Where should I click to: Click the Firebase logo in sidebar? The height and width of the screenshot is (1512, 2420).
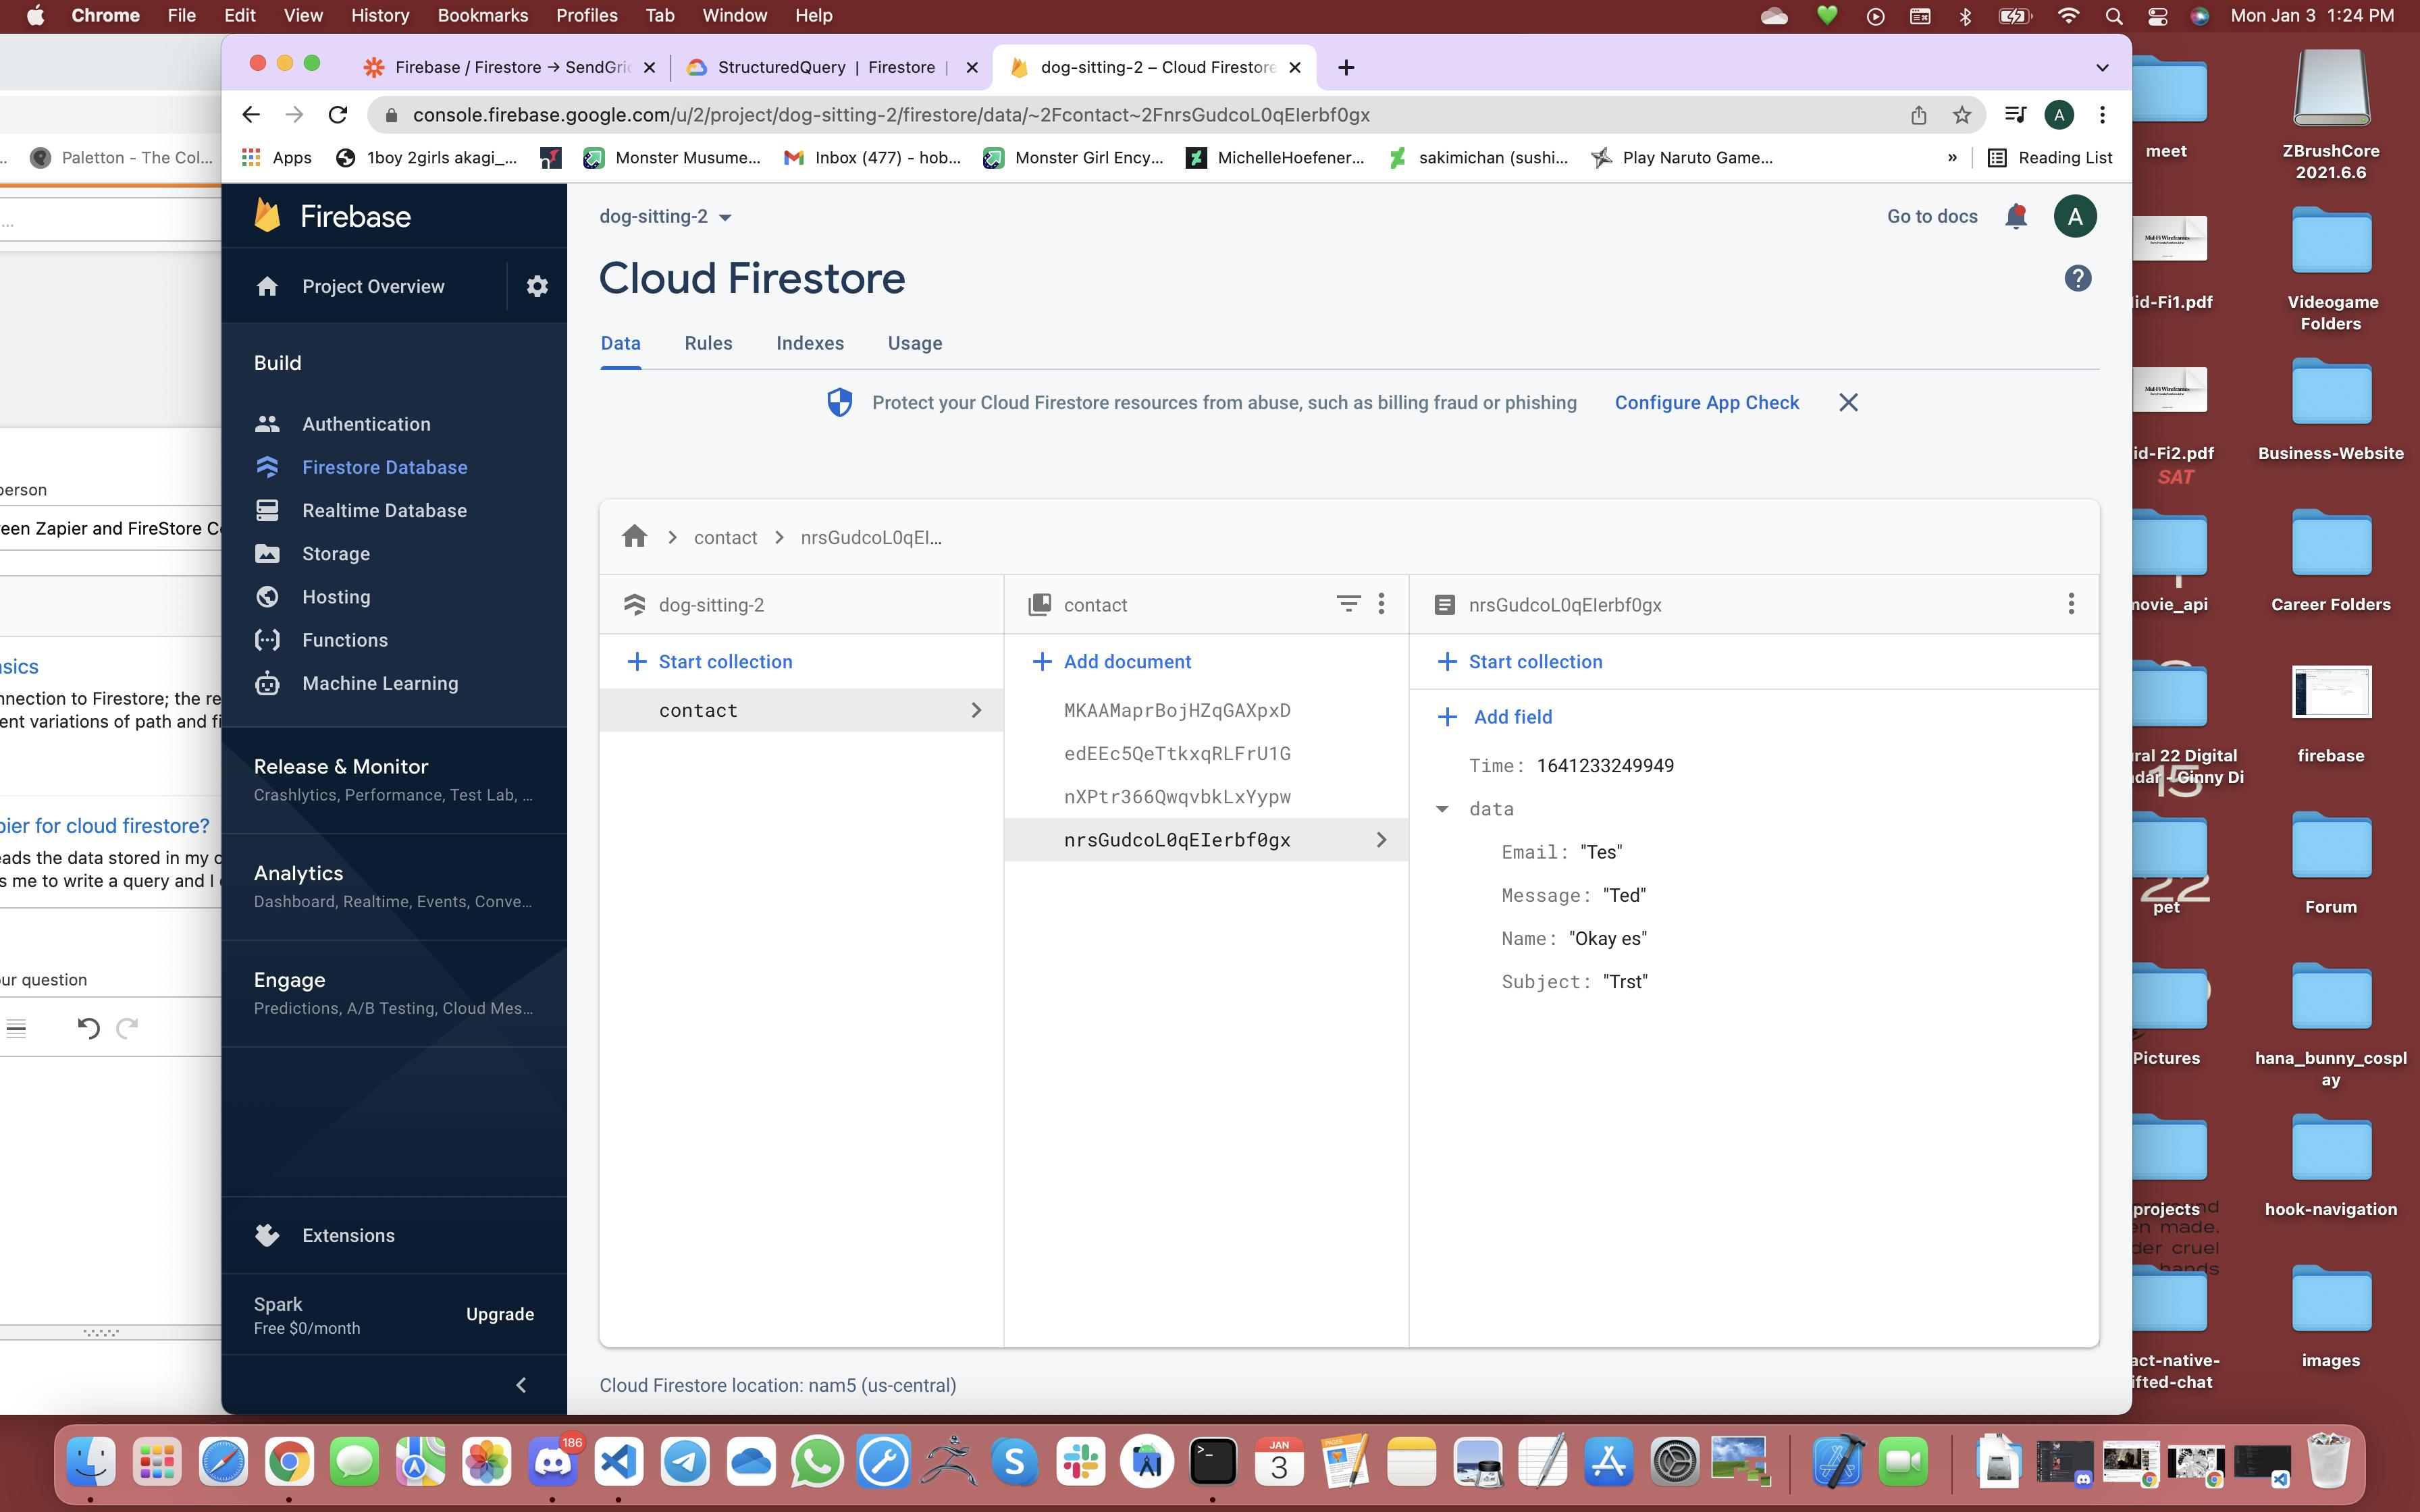pos(333,216)
